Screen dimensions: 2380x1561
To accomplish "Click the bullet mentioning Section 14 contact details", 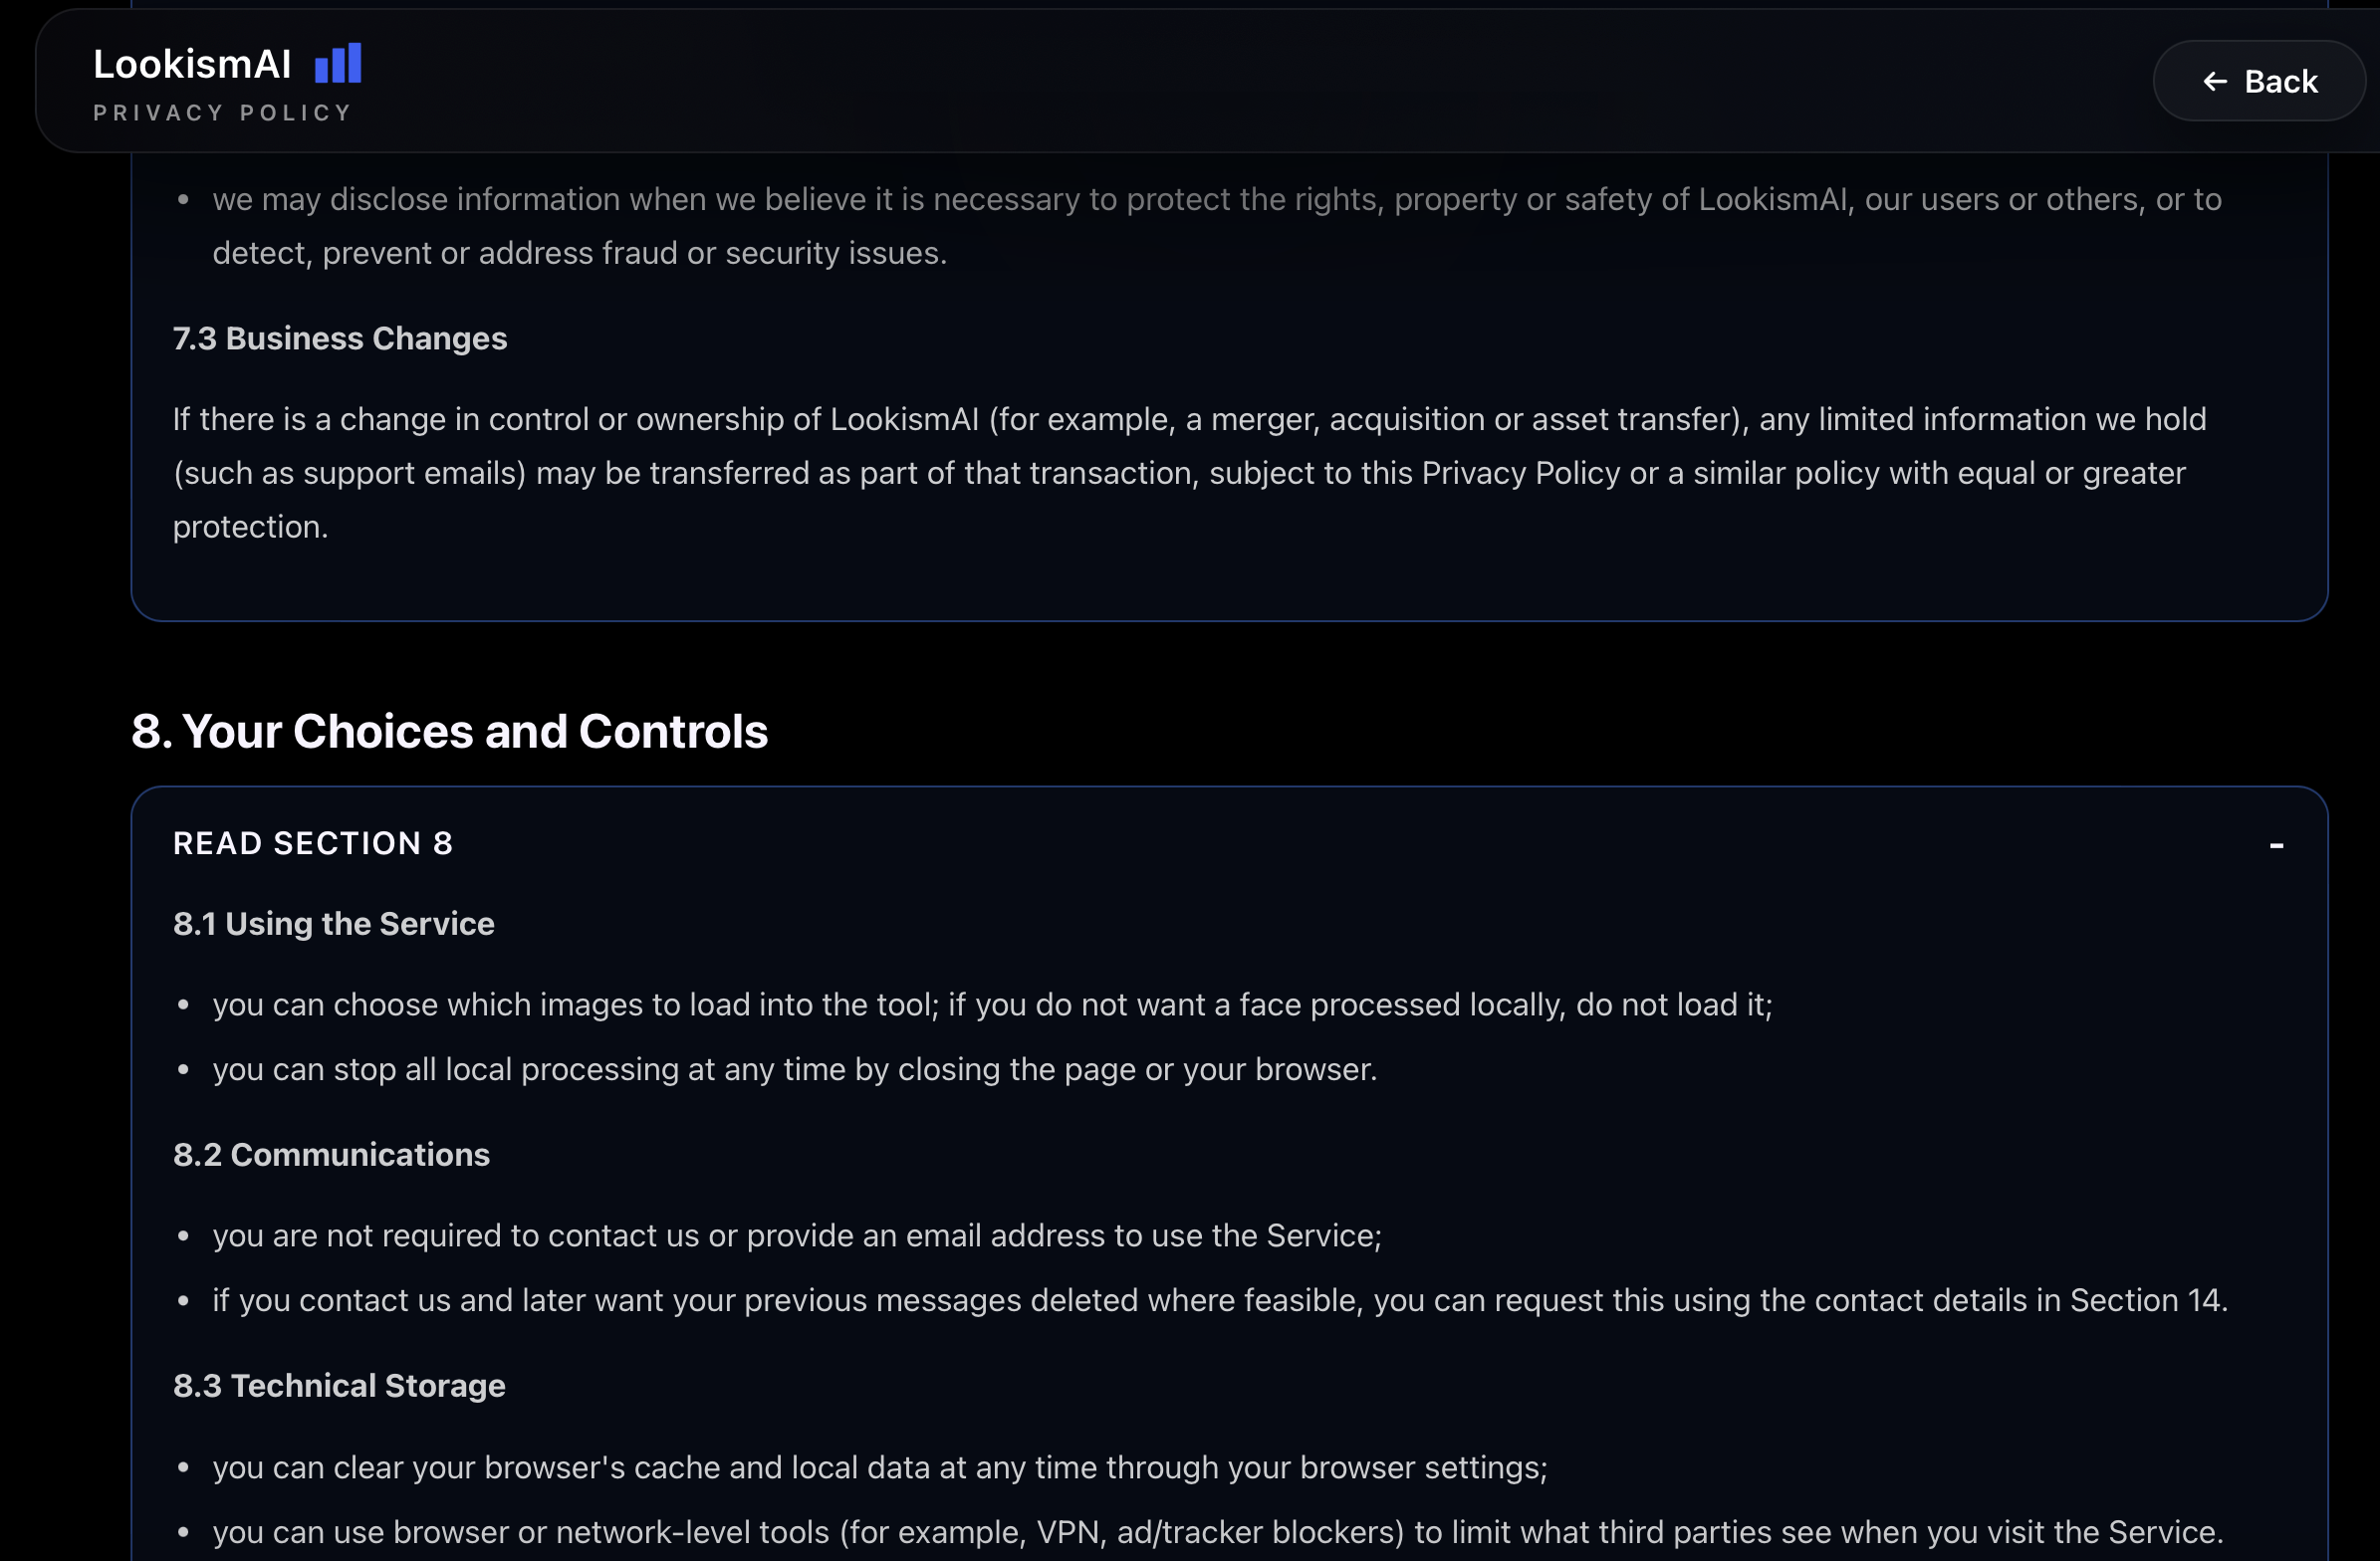I will click(x=1219, y=1301).
